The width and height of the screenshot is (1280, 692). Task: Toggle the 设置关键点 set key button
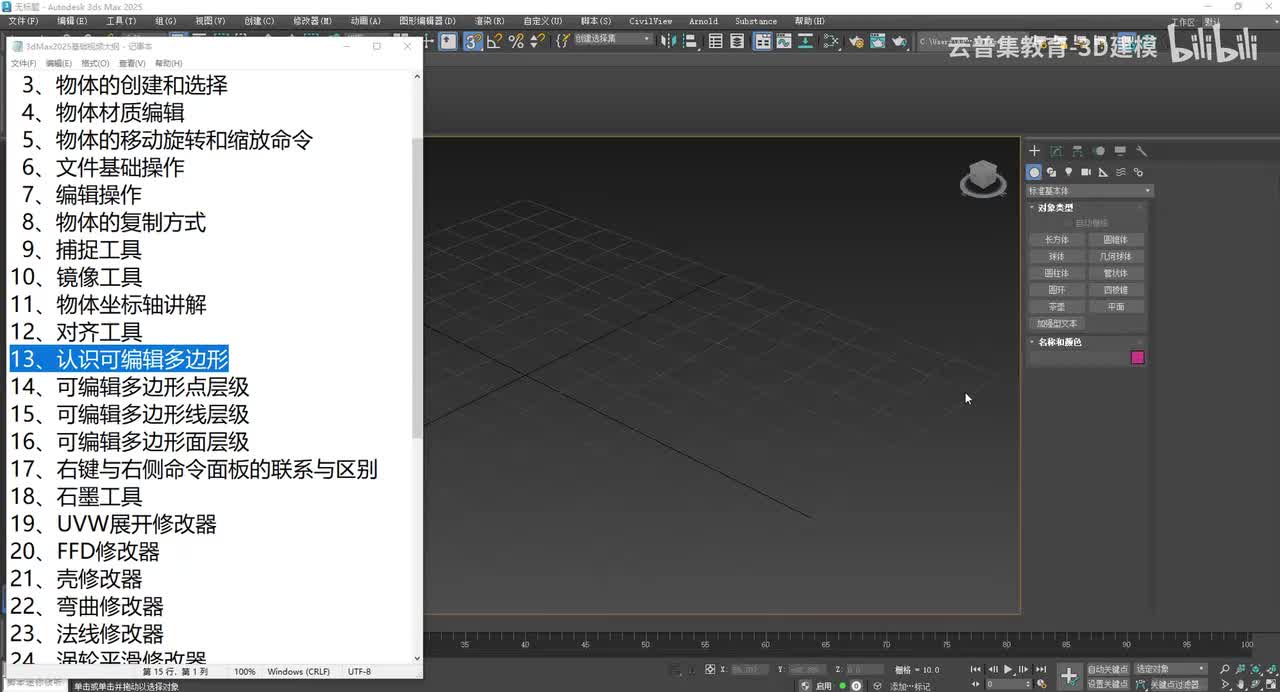point(1108,685)
